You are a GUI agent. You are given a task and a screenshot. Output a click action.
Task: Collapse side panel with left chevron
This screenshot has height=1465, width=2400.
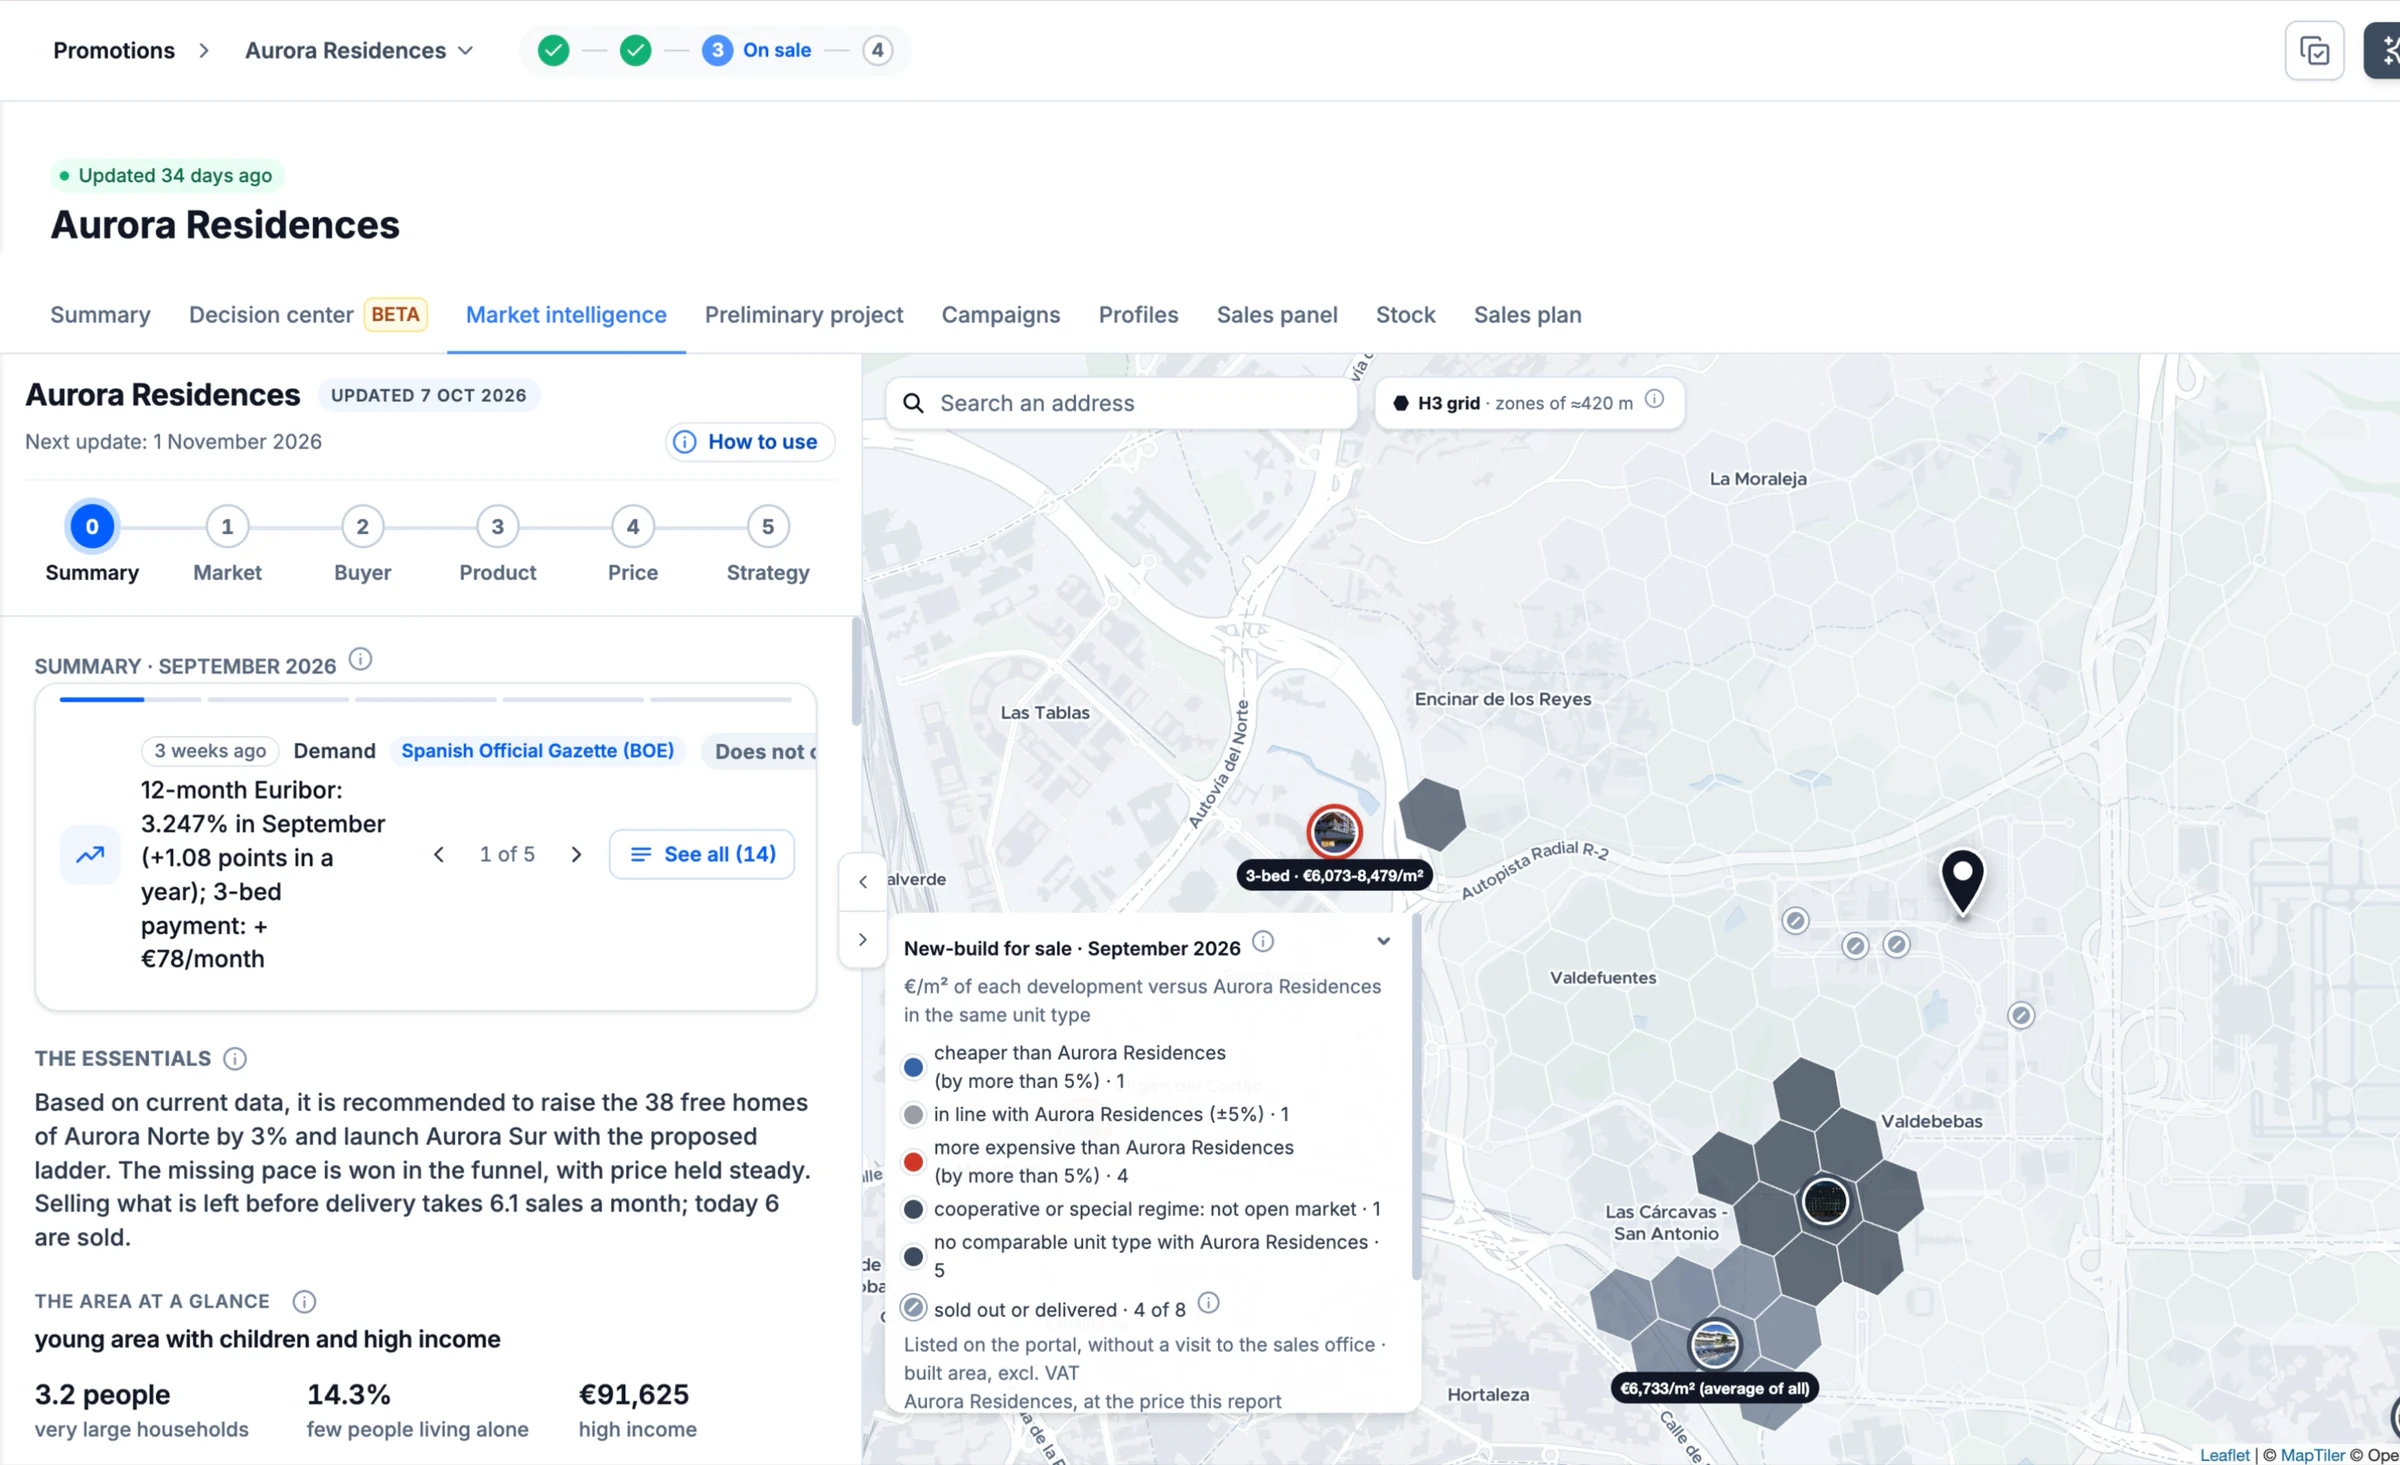click(x=863, y=882)
